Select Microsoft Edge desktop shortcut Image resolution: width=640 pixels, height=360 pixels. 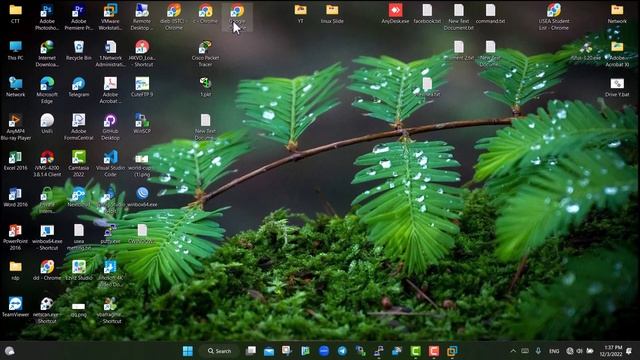[x=47, y=90]
